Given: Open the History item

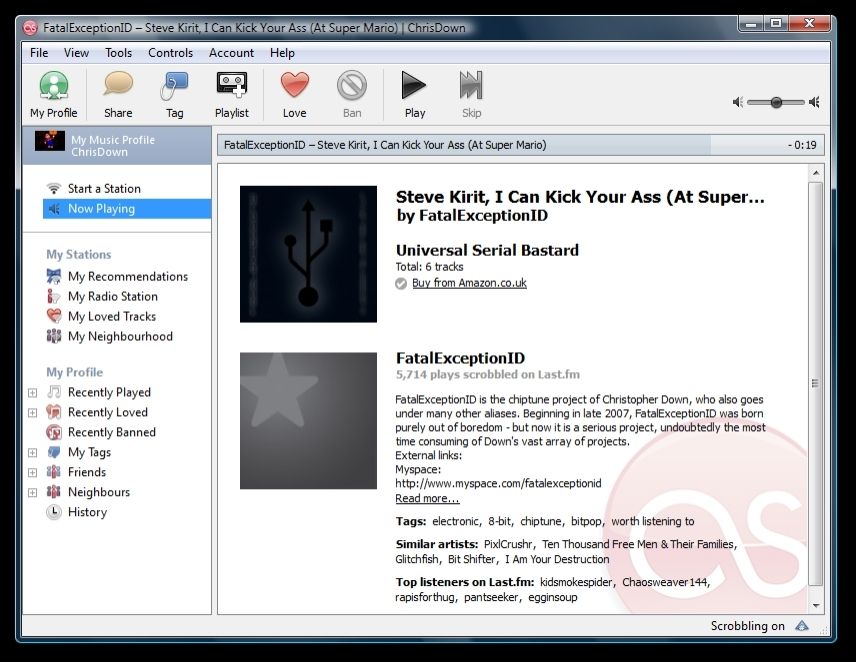Looking at the screenshot, I should pyautogui.click(x=87, y=512).
